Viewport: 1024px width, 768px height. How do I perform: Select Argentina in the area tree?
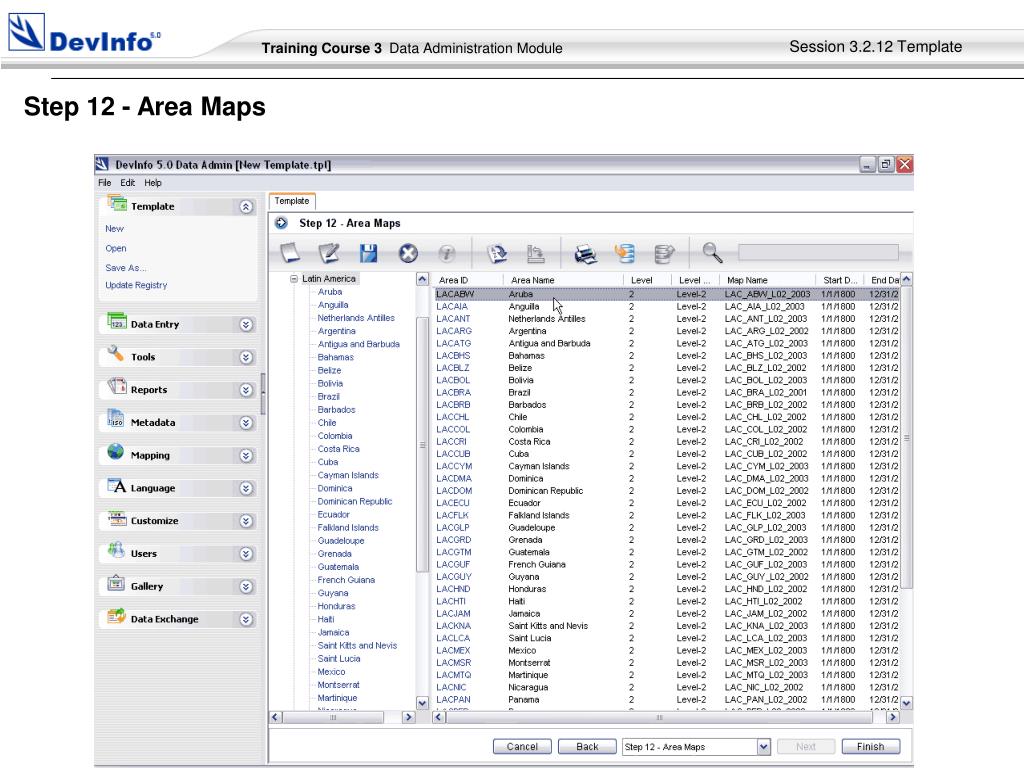pyautogui.click(x=336, y=331)
